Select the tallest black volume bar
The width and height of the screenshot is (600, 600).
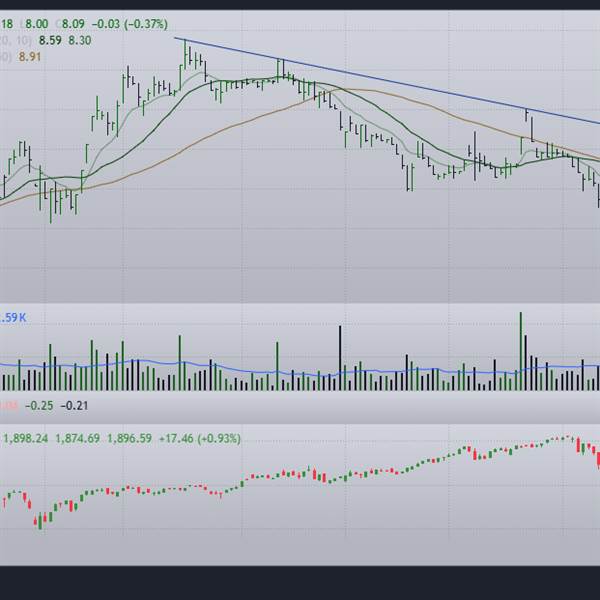[340, 358]
